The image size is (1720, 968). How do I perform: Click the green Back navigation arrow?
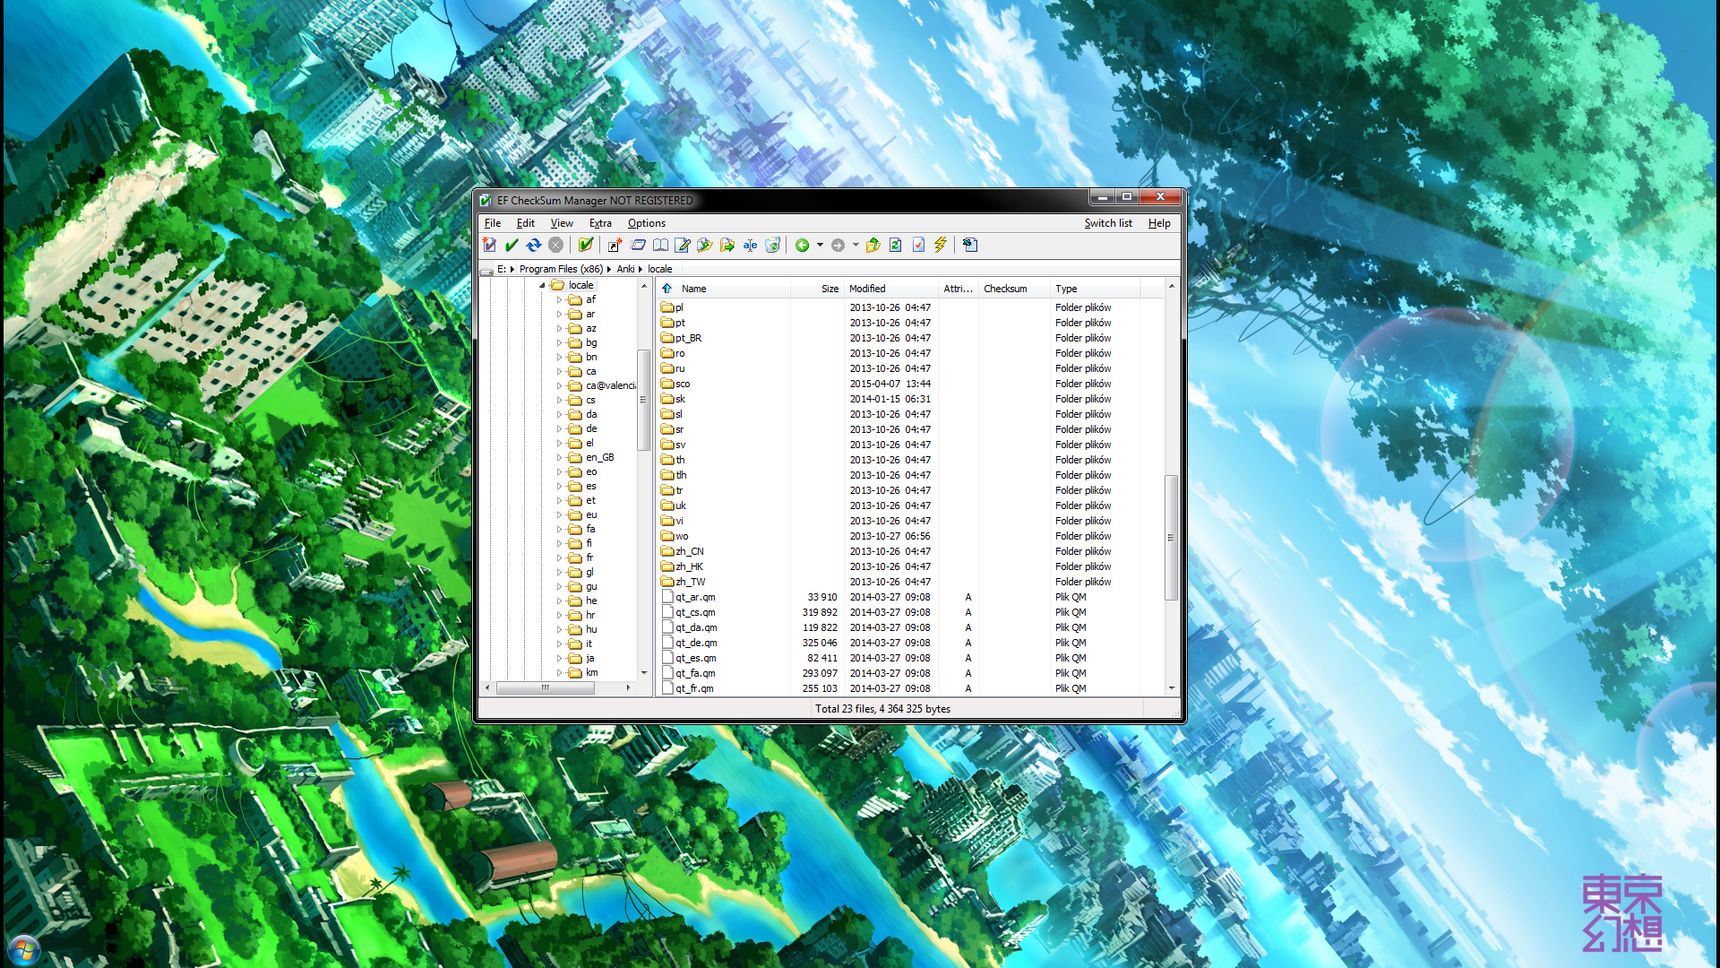tap(802, 245)
